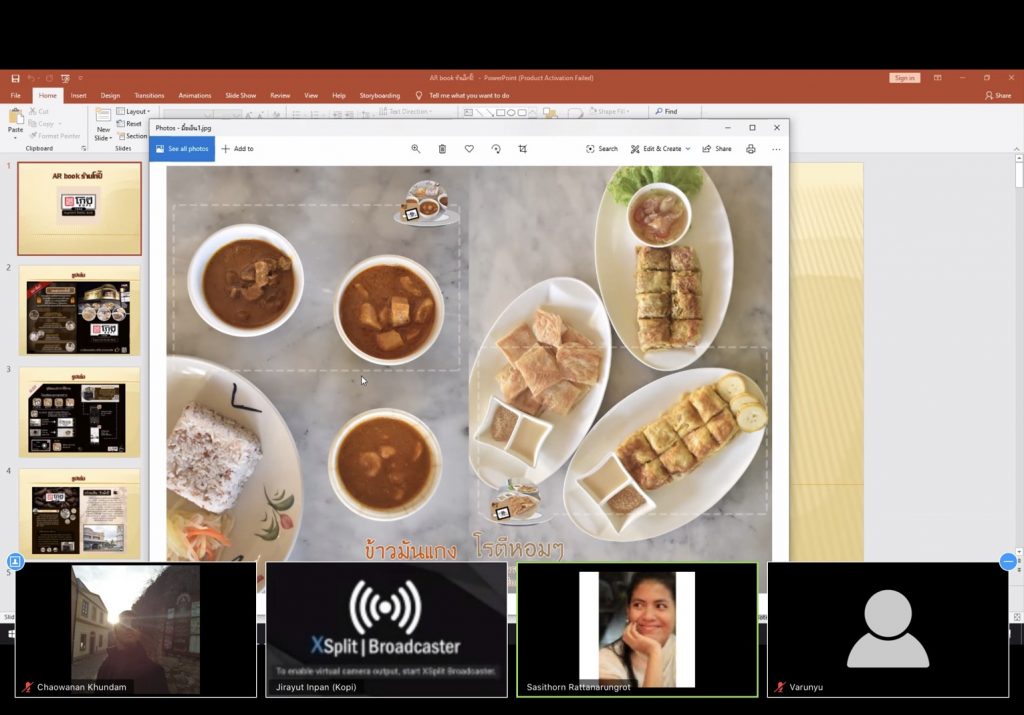Viewport: 1024px width, 715px height.
Task: Select slide 2 thumbnail in the slide panel
Action: pyautogui.click(x=79, y=310)
